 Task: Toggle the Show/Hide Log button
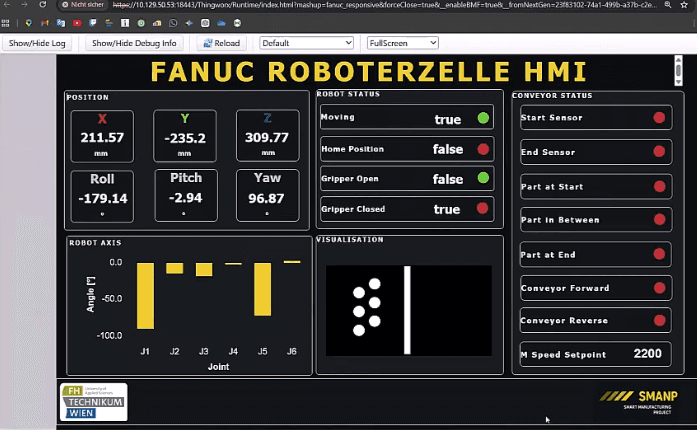[x=37, y=43]
